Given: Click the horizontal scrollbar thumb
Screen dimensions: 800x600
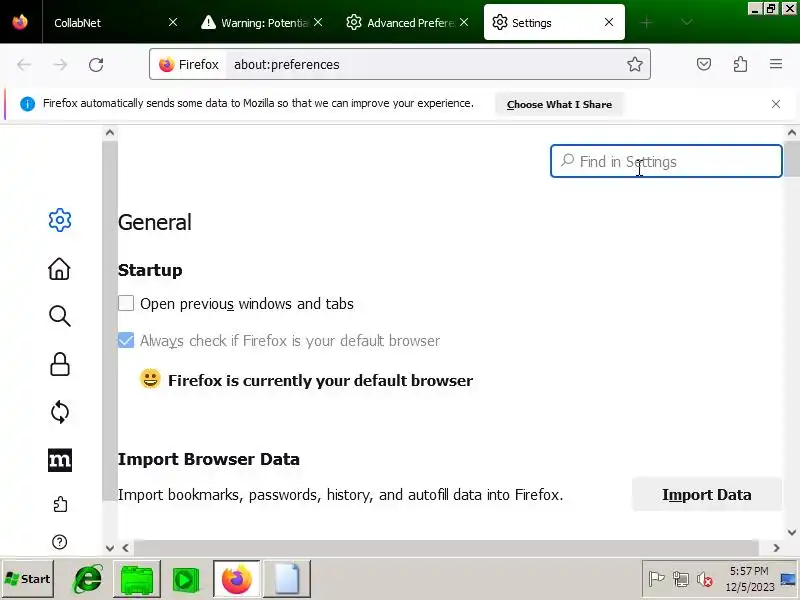Looking at the screenshot, I should [446, 548].
